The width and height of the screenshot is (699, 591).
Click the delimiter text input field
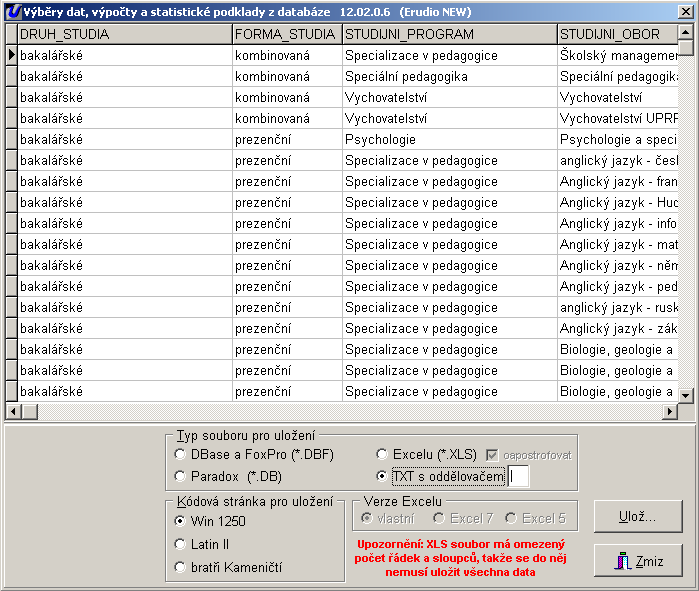tap(518, 477)
